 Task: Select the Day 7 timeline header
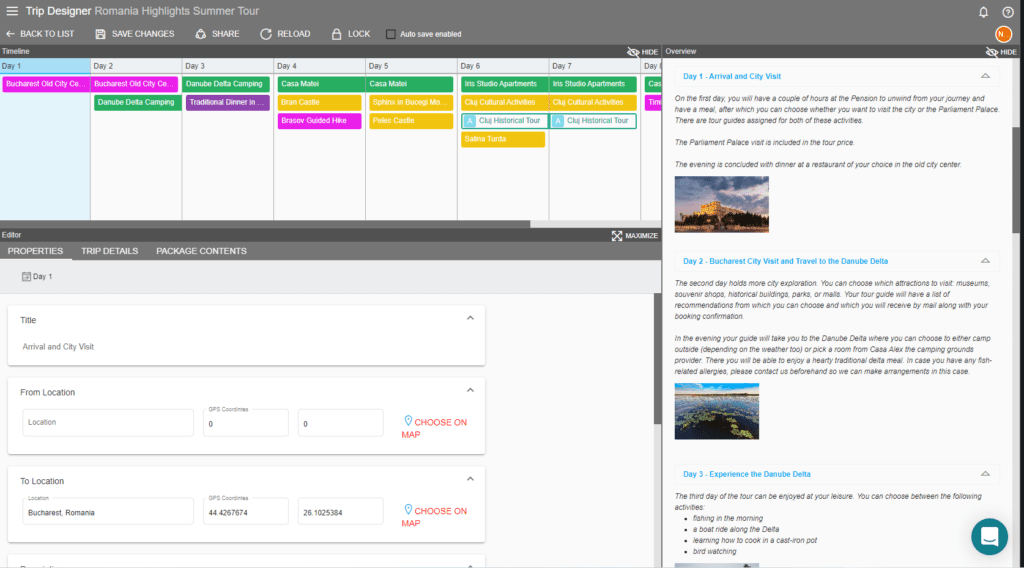pyautogui.click(x=595, y=66)
